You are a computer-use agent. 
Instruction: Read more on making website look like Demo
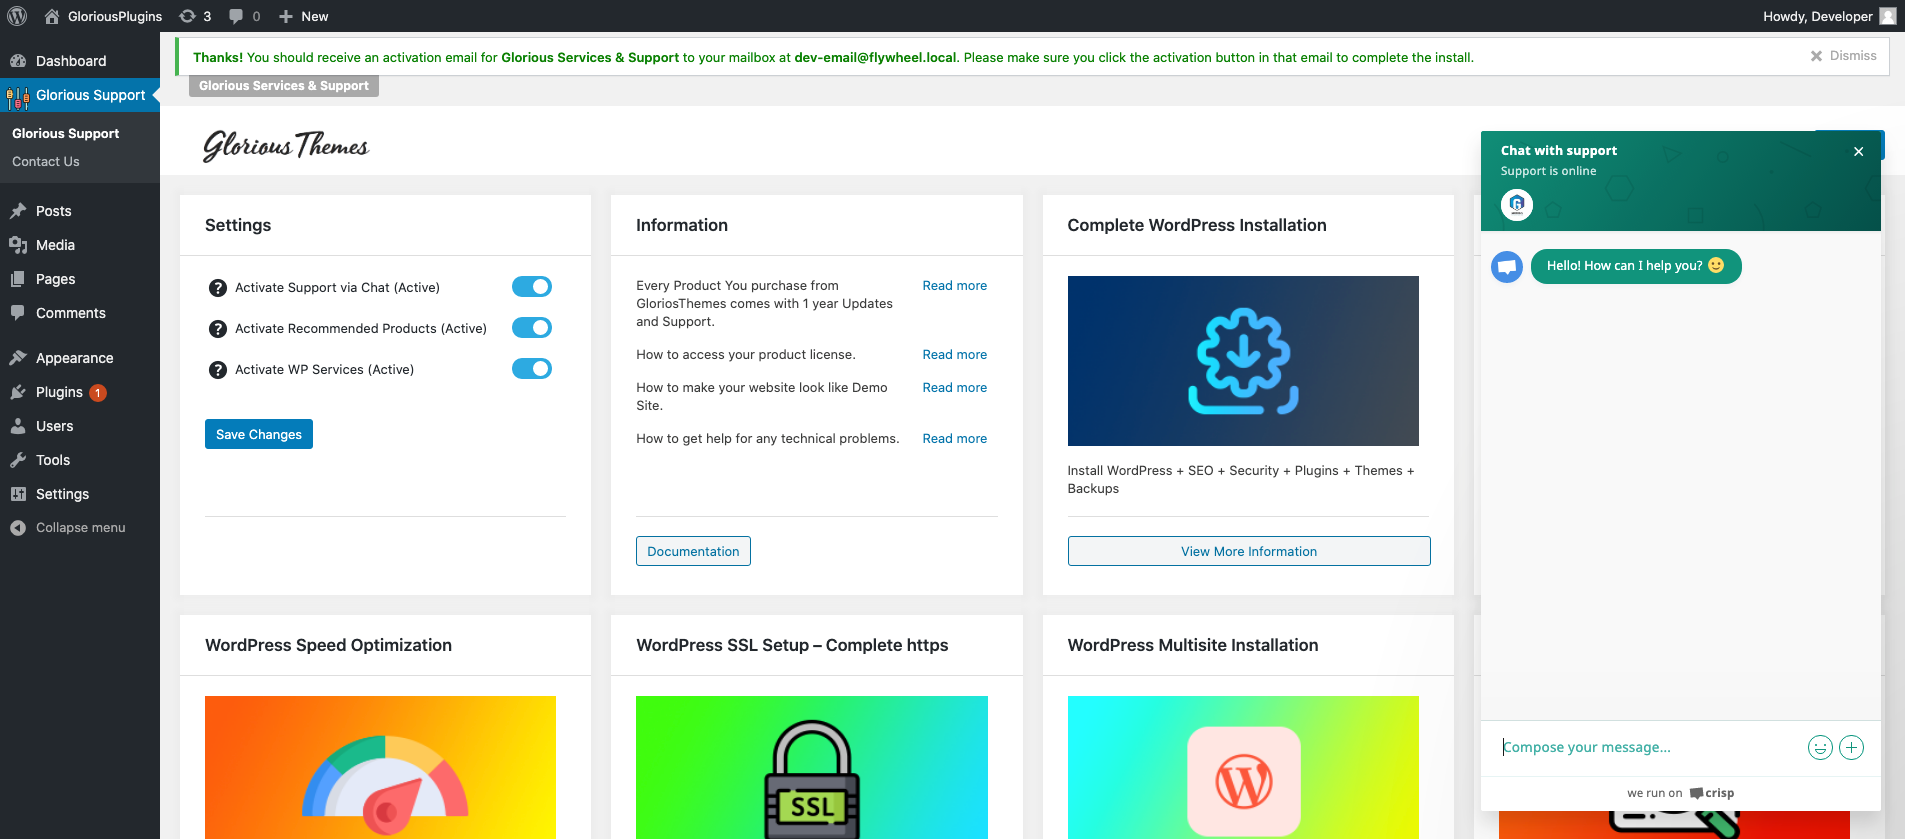point(954,388)
